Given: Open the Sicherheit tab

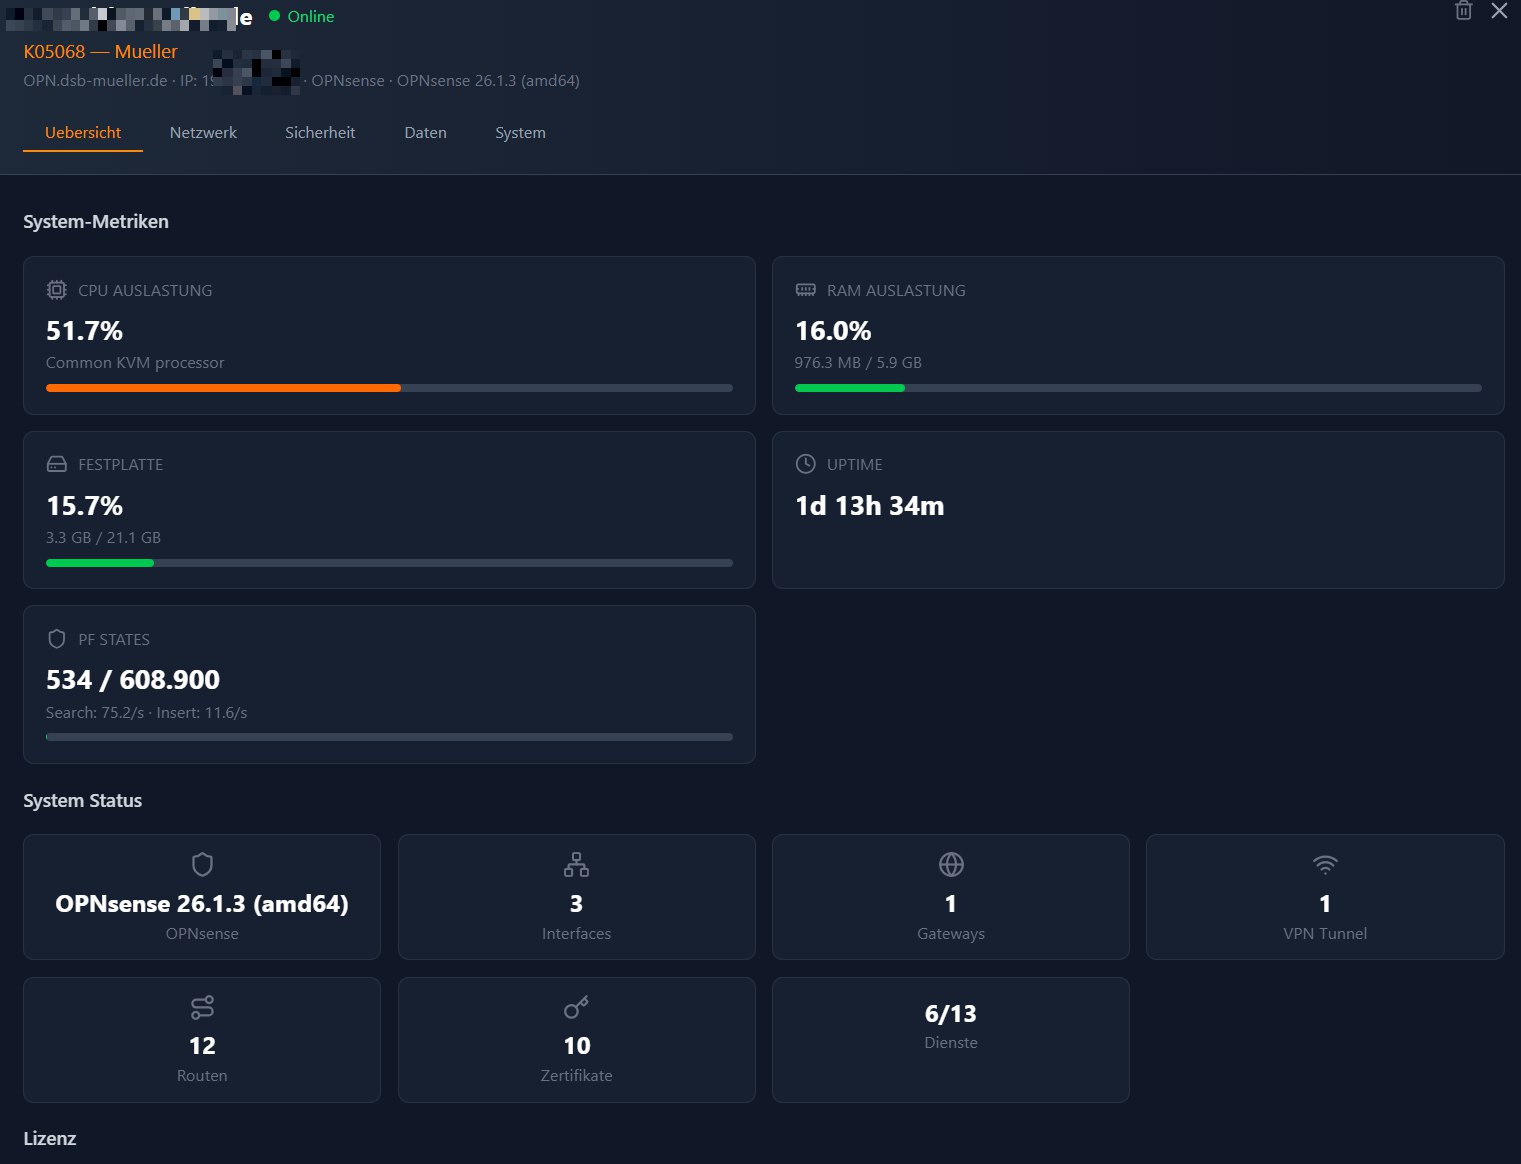Looking at the screenshot, I should pos(320,132).
